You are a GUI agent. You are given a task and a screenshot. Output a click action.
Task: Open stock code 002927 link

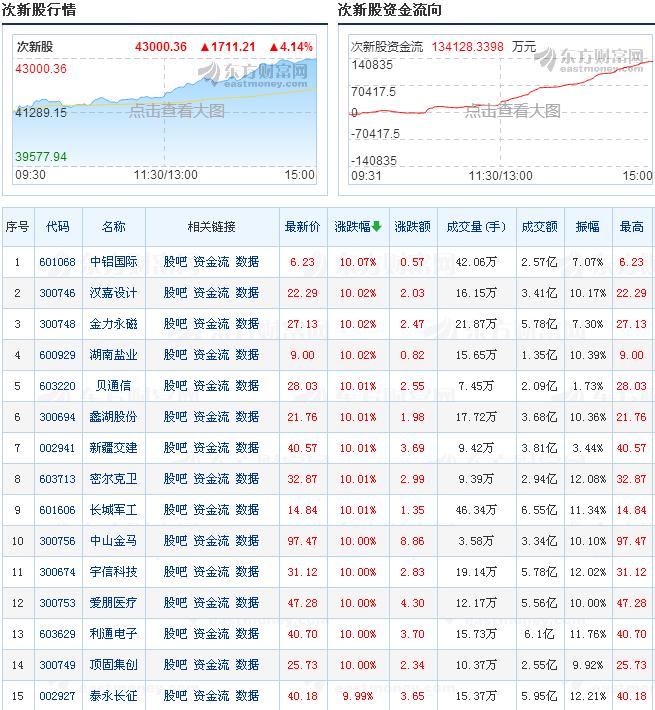57,696
